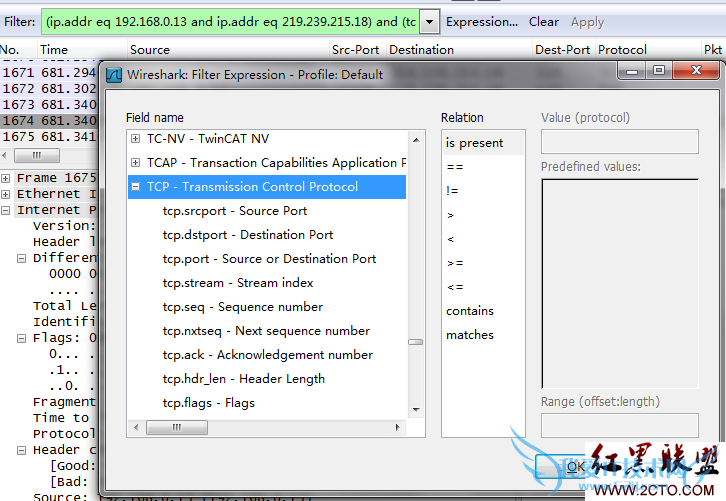Viewport: 726px width, 501px height.
Task: Select tcp.stream - Stream index field
Action: (x=238, y=283)
